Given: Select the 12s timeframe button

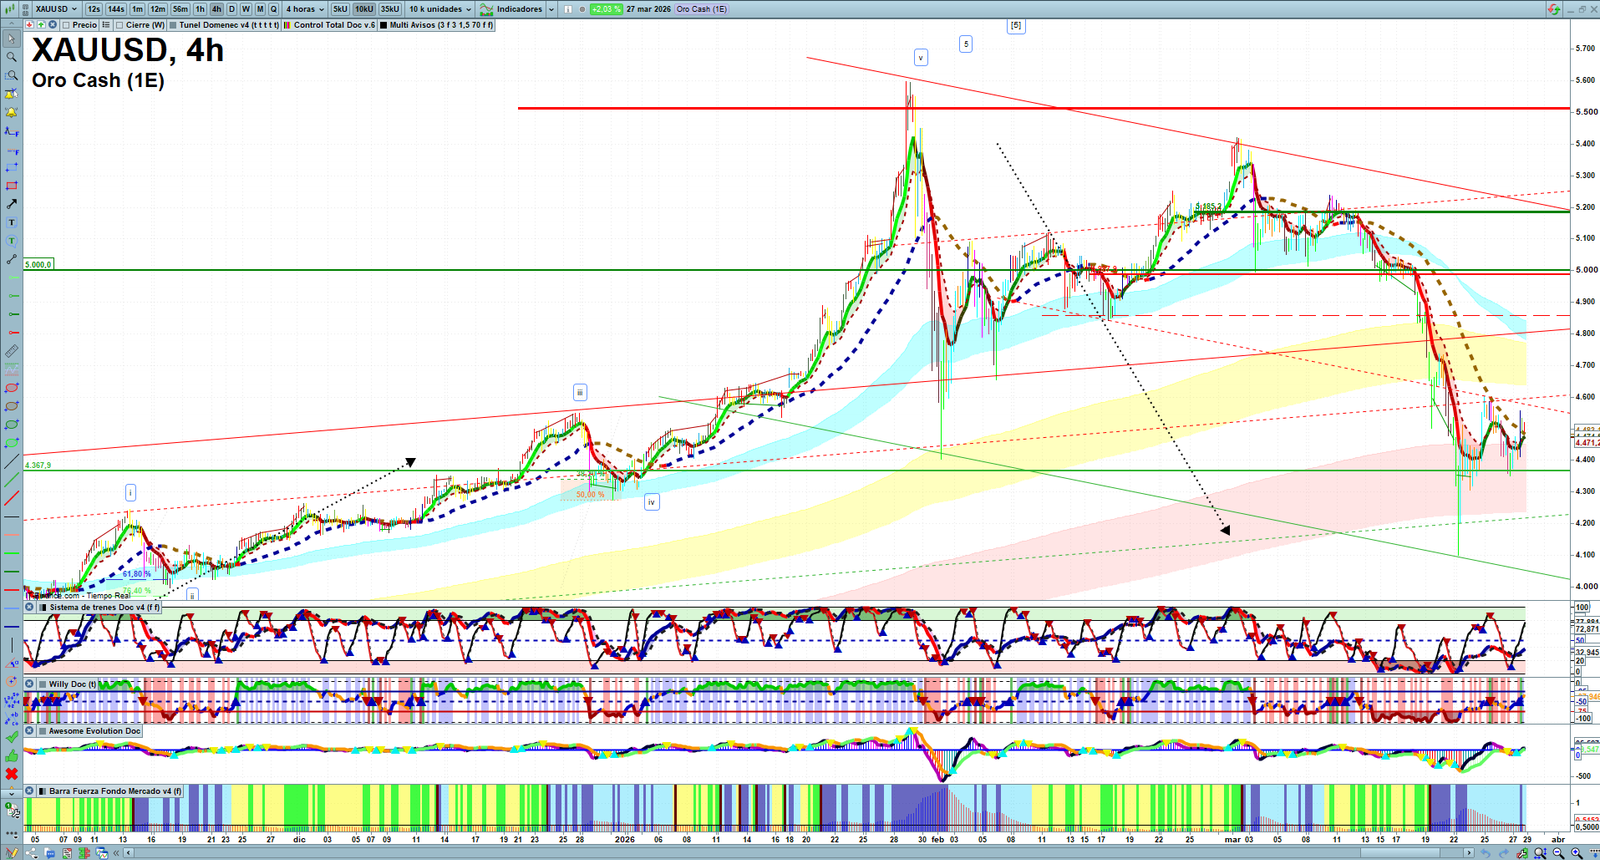Looking at the screenshot, I should click(94, 9).
